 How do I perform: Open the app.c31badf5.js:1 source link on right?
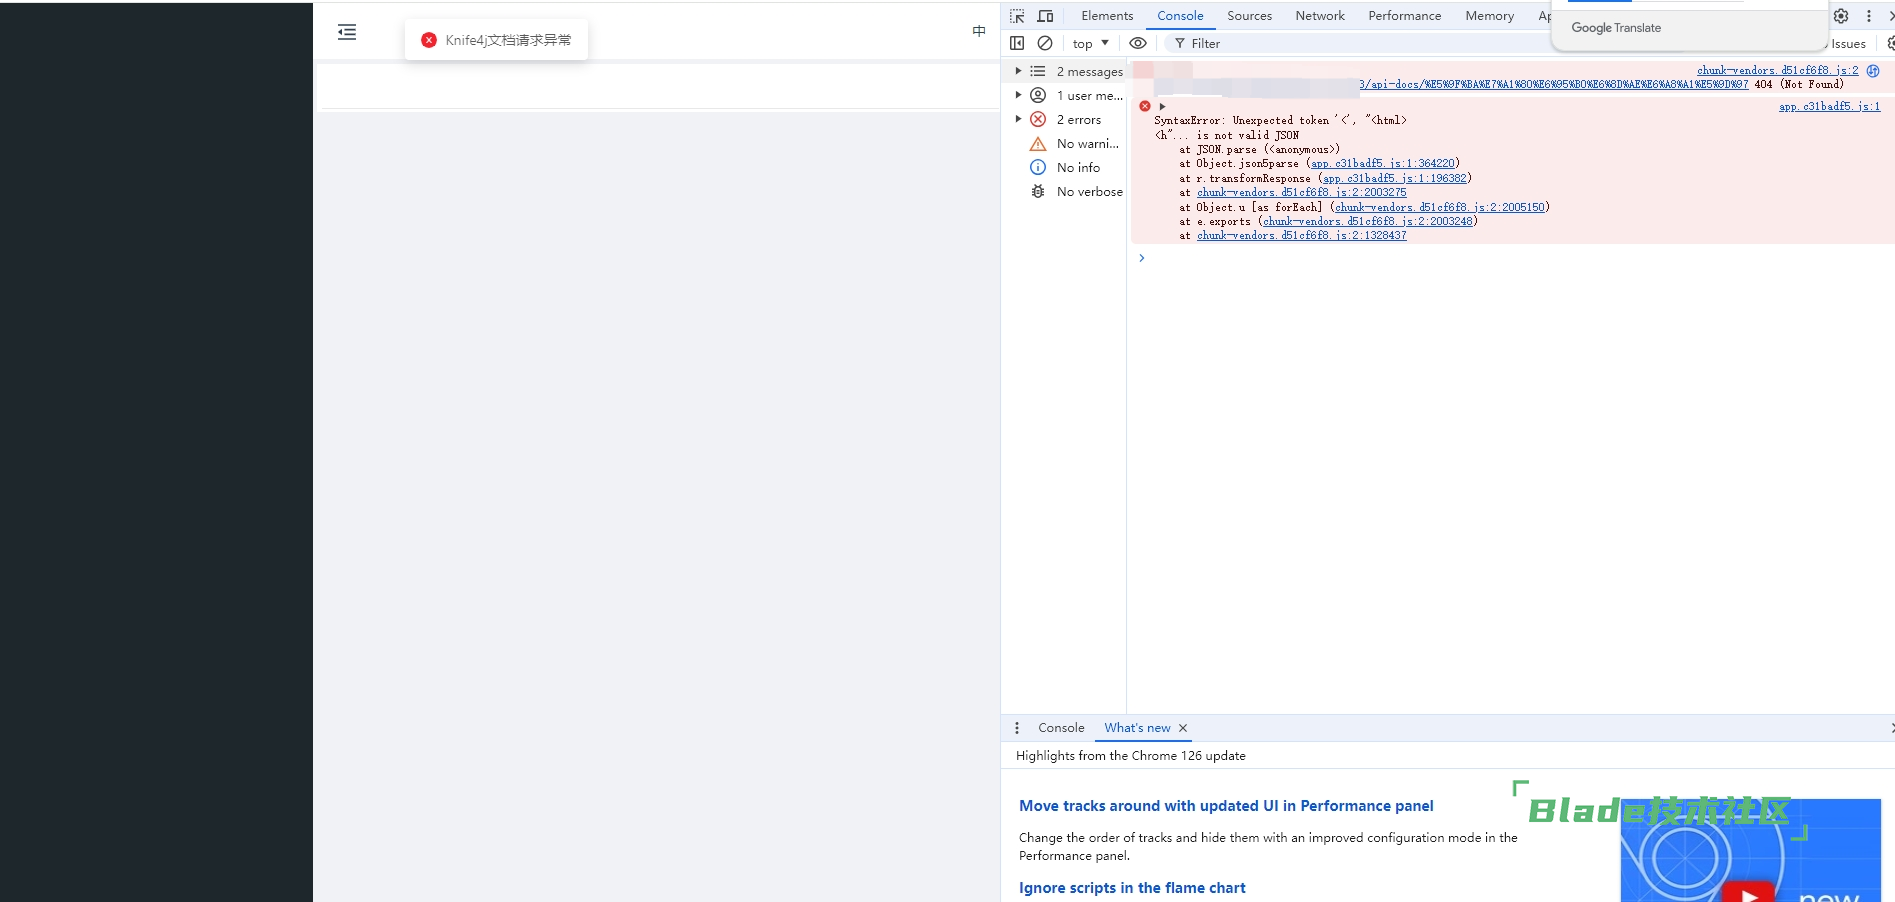point(1829,106)
